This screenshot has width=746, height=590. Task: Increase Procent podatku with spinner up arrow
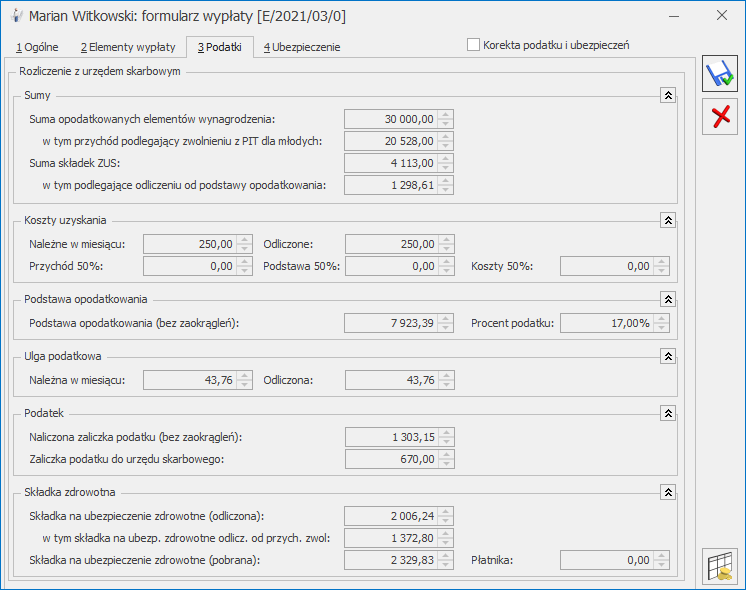pos(661,319)
